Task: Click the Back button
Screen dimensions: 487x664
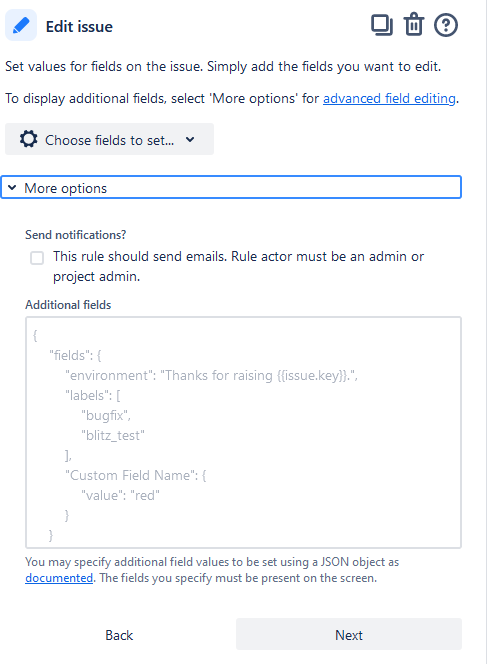Action: point(119,635)
